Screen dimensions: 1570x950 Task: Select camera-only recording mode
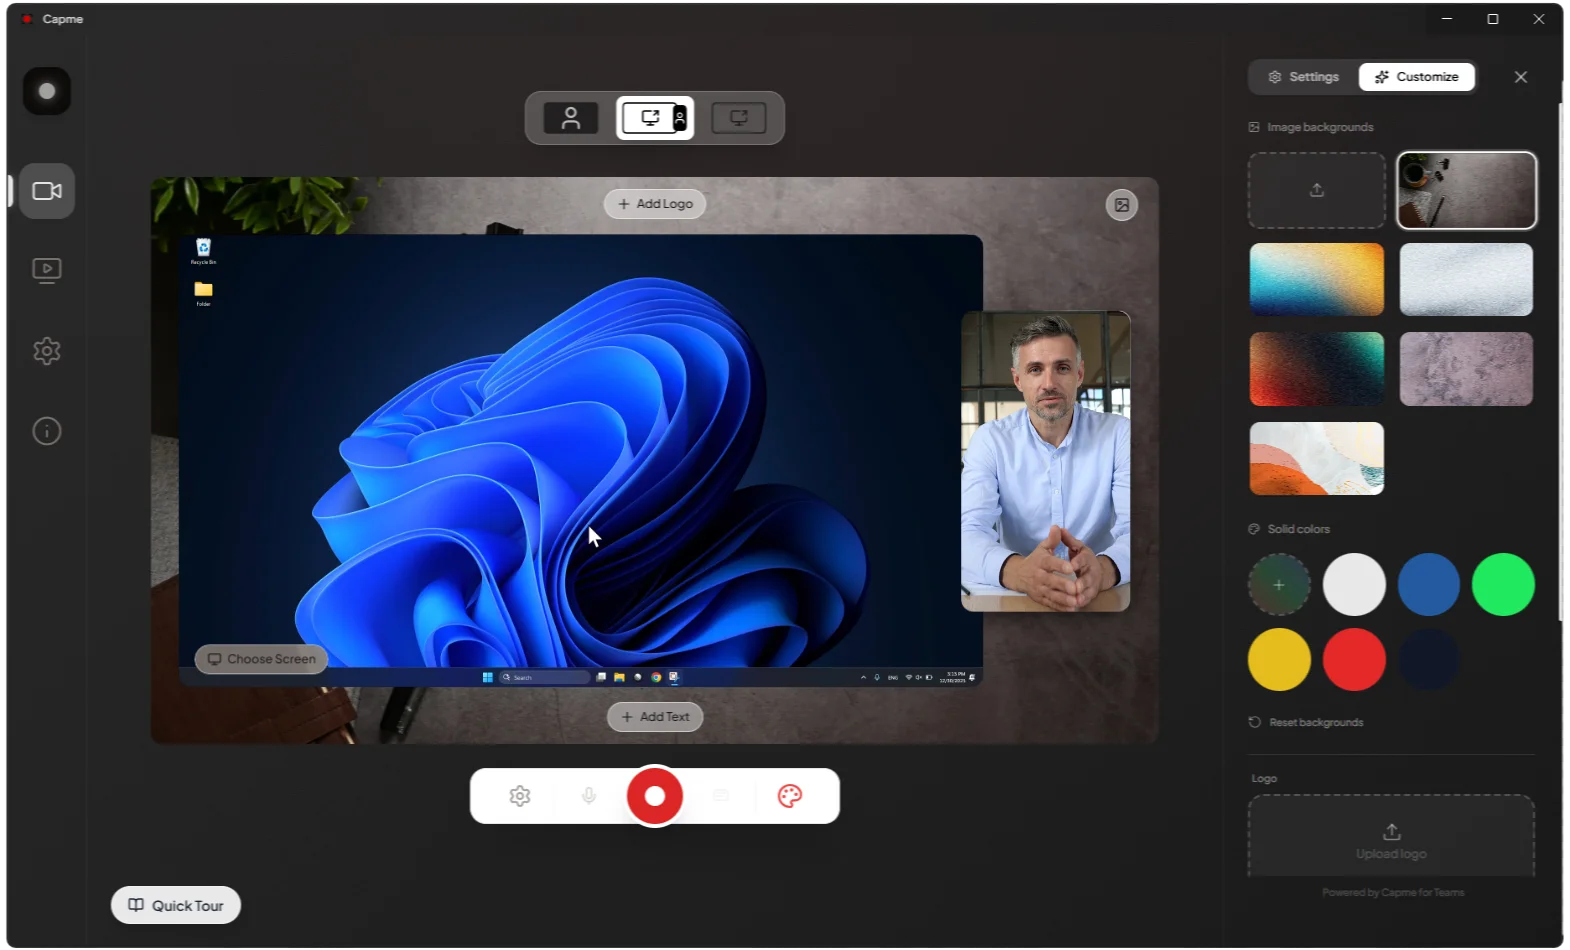click(x=571, y=118)
